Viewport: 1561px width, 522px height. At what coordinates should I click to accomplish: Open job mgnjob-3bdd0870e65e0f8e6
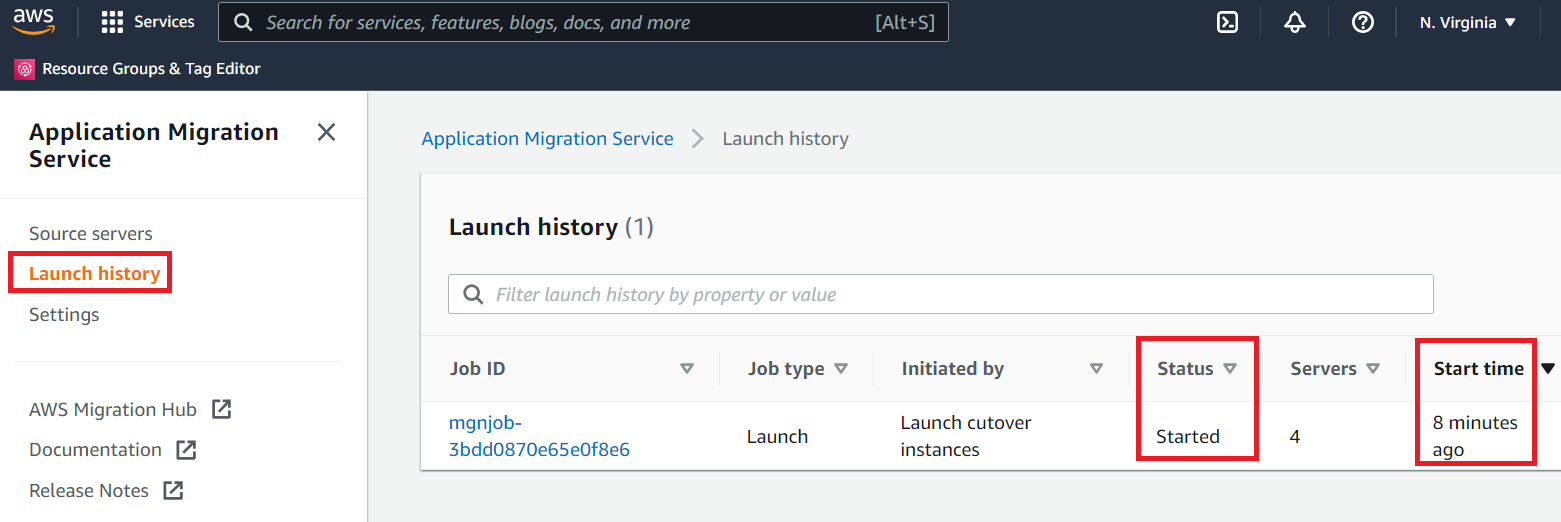click(x=539, y=436)
